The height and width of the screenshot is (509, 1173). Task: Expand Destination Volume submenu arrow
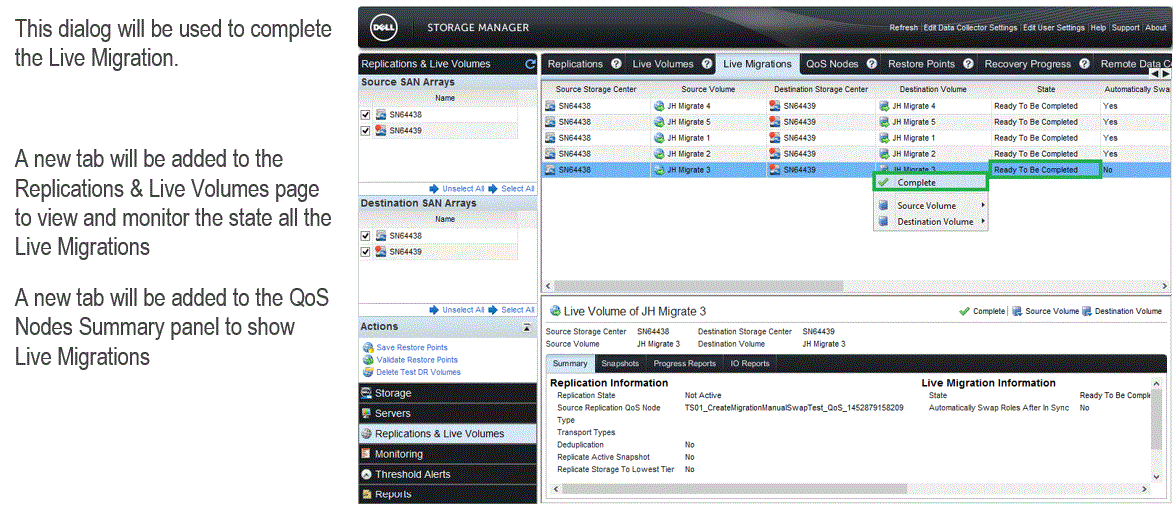coord(982,222)
